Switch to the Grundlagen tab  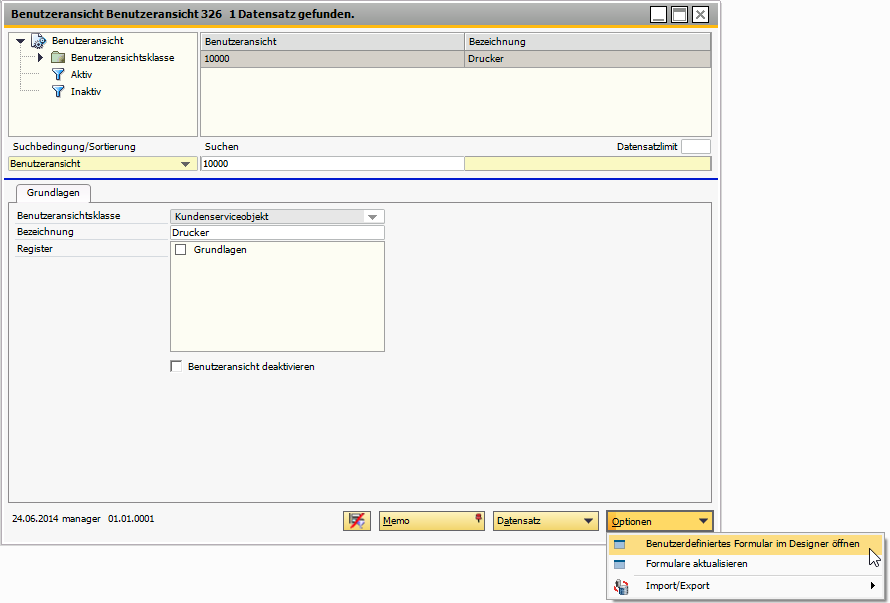pos(53,193)
